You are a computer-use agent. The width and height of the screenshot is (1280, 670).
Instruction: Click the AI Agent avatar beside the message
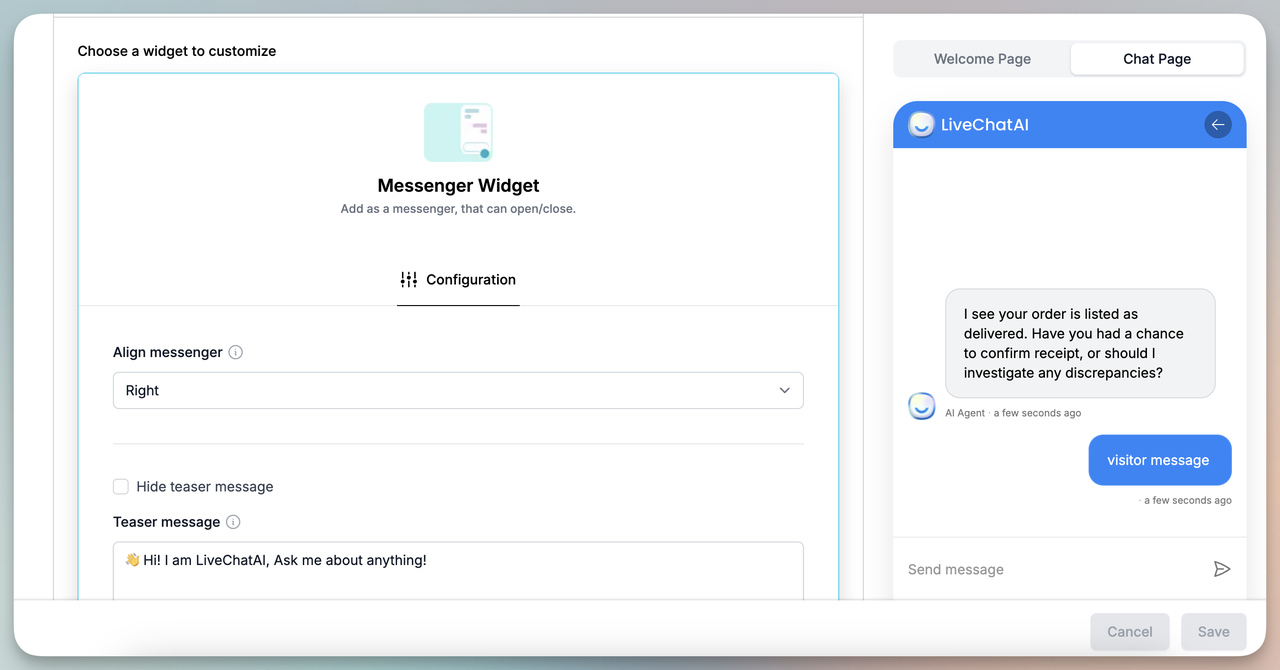pos(921,406)
